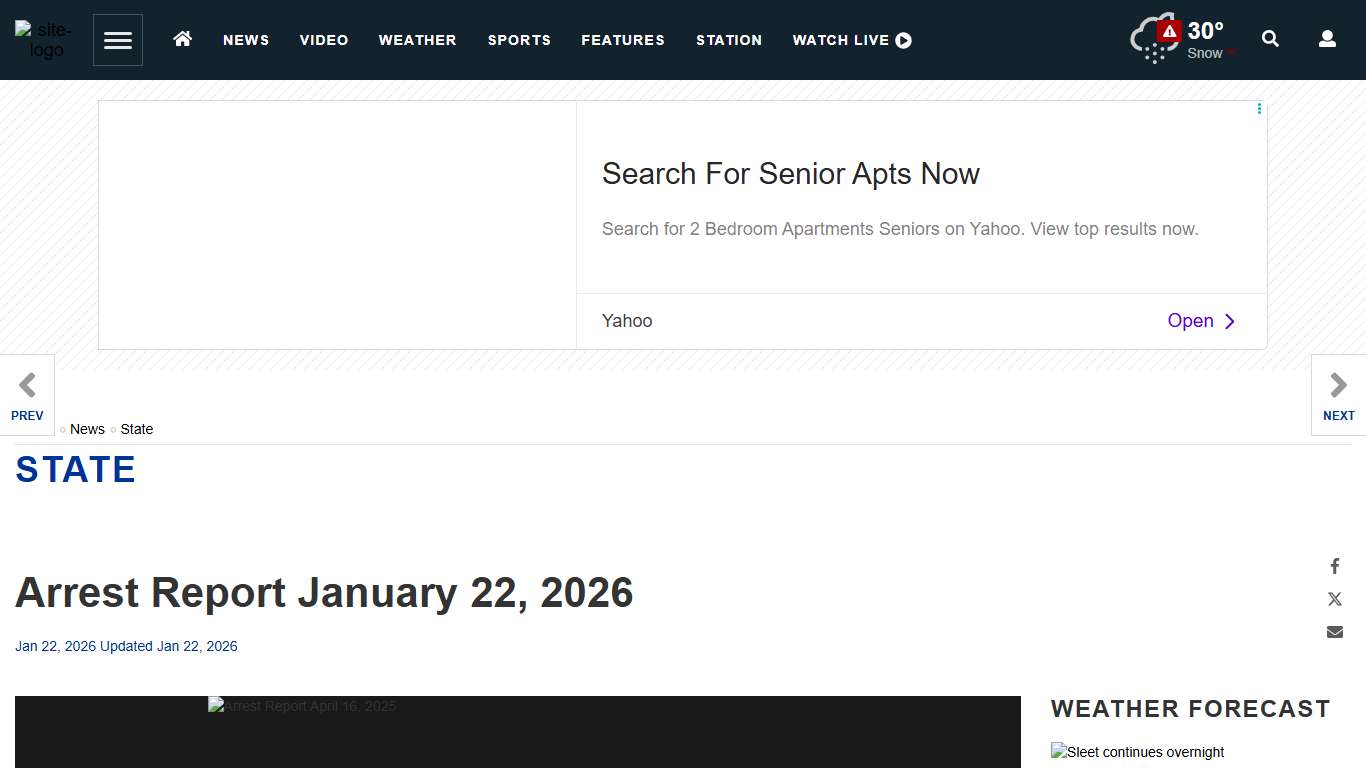
Task: Share article on Facebook
Action: click(x=1334, y=566)
